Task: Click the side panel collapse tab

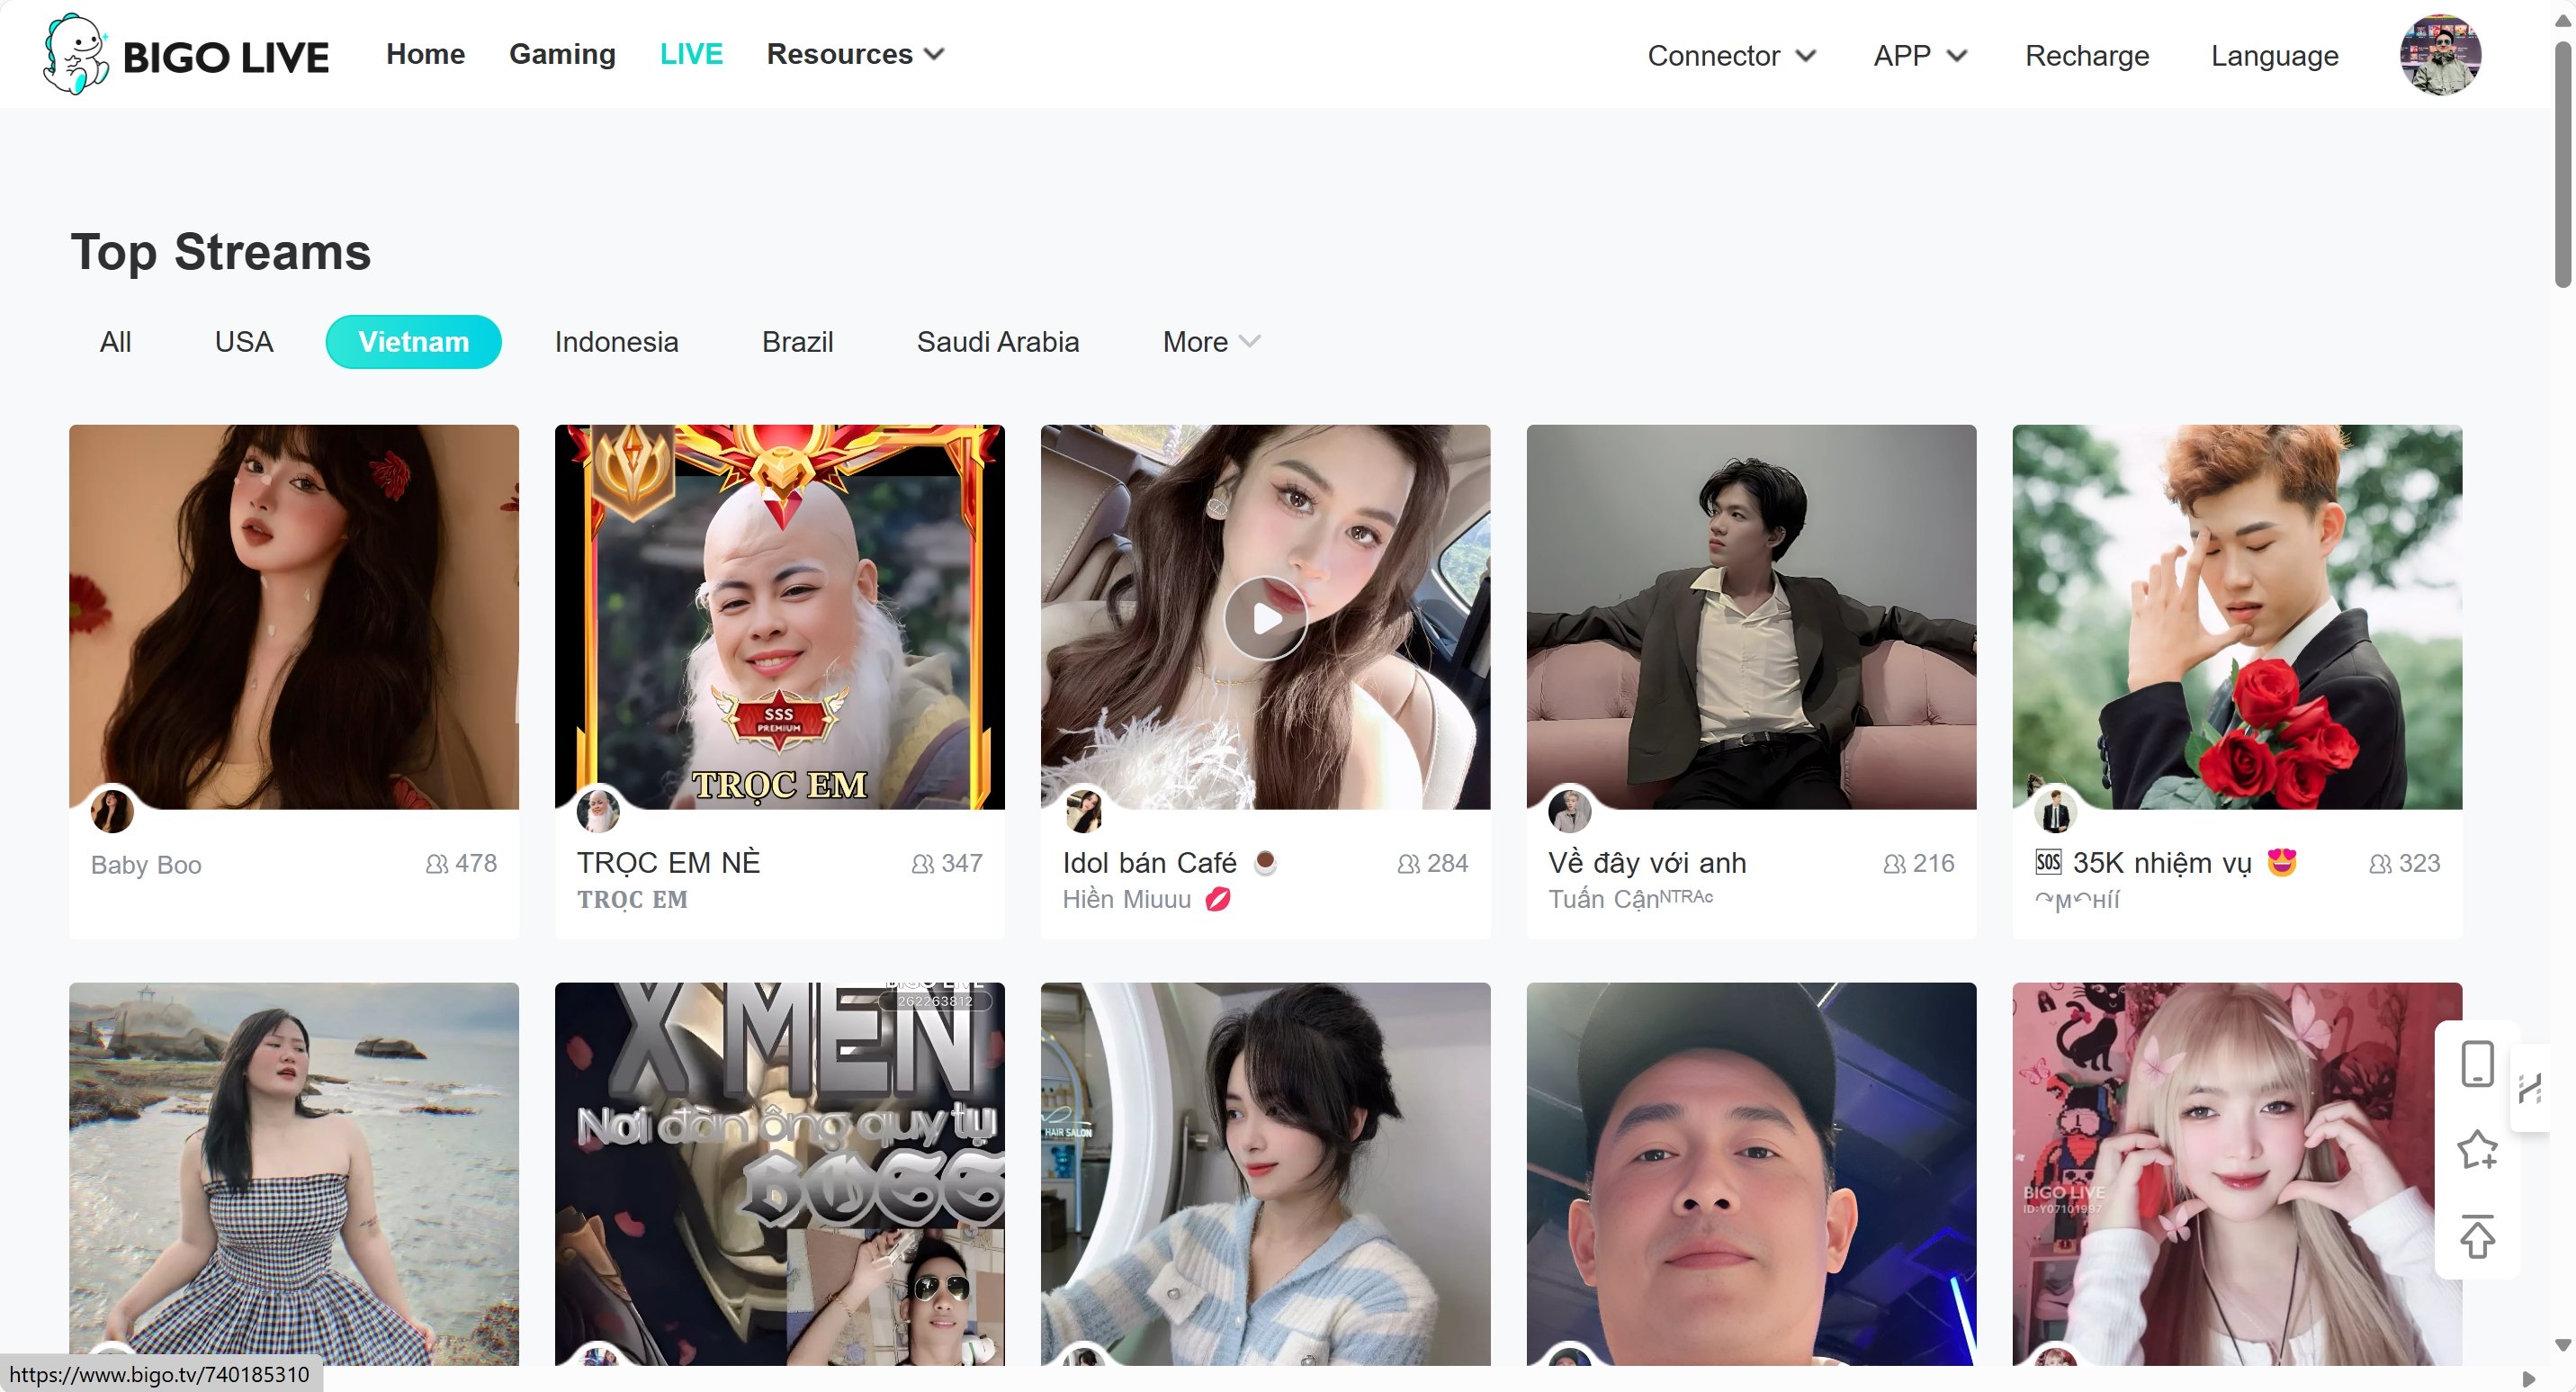Action: click(2531, 1088)
